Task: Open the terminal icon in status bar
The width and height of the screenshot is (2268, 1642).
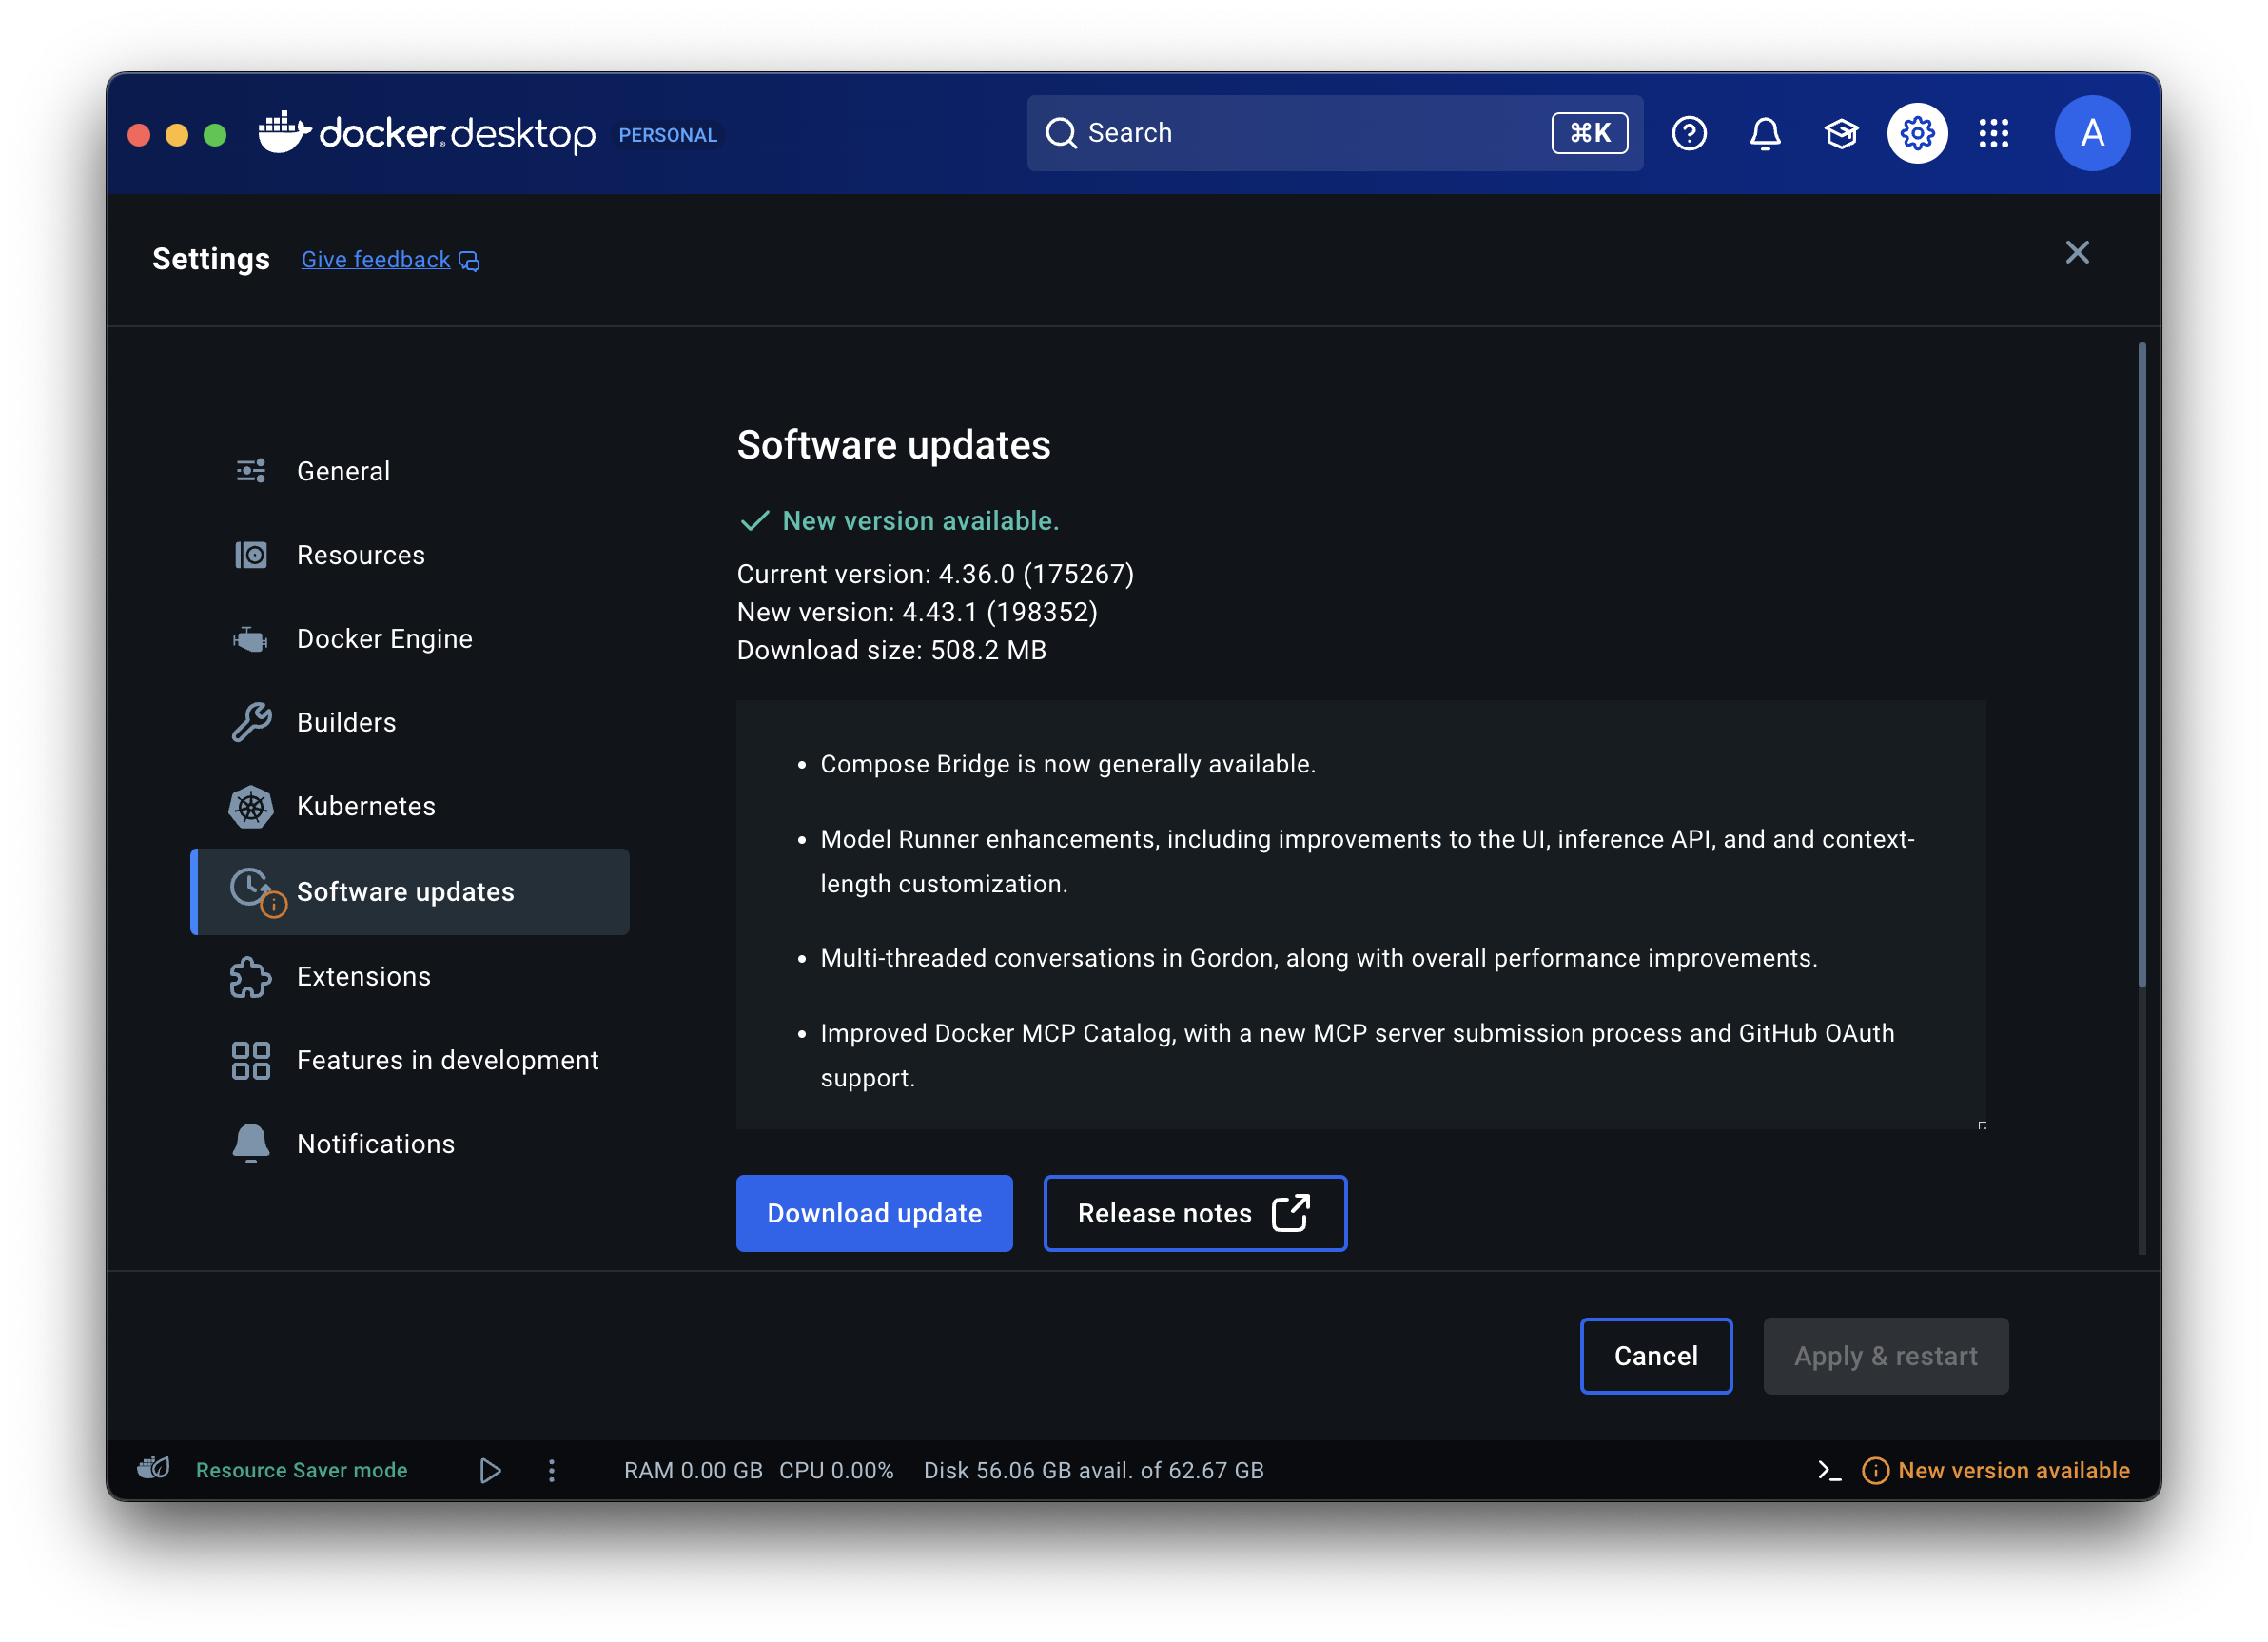Action: (x=1829, y=1470)
